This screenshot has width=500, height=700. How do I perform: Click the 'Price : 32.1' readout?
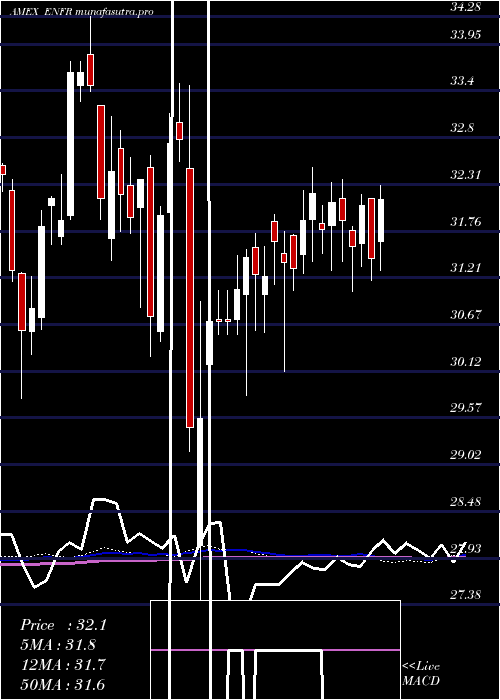63,625
